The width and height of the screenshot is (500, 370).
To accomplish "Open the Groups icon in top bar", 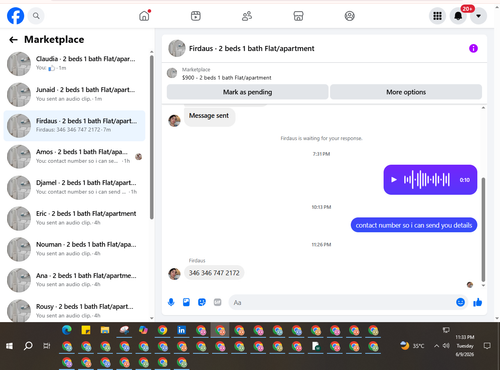I will click(x=349, y=16).
